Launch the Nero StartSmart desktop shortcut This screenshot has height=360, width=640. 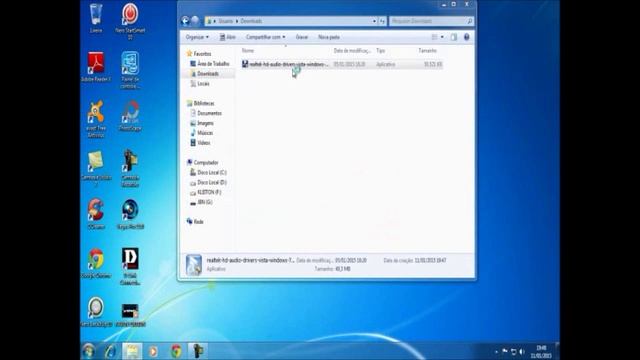point(130,21)
